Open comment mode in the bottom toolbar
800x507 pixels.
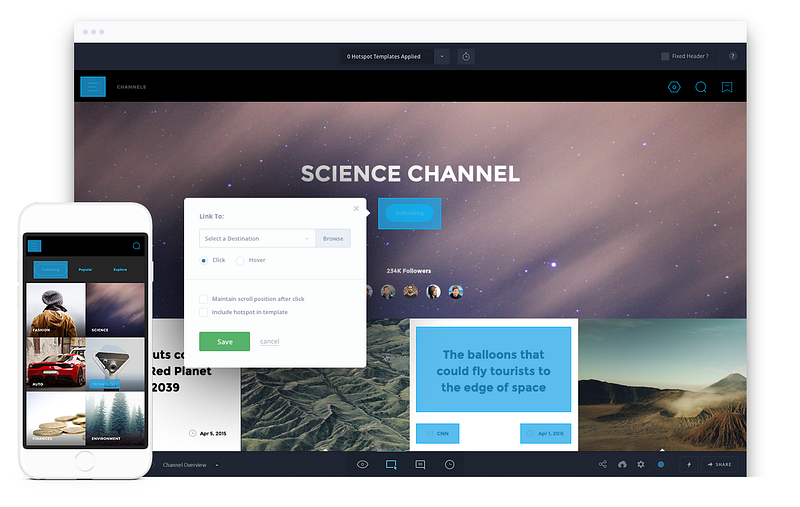[x=420, y=465]
